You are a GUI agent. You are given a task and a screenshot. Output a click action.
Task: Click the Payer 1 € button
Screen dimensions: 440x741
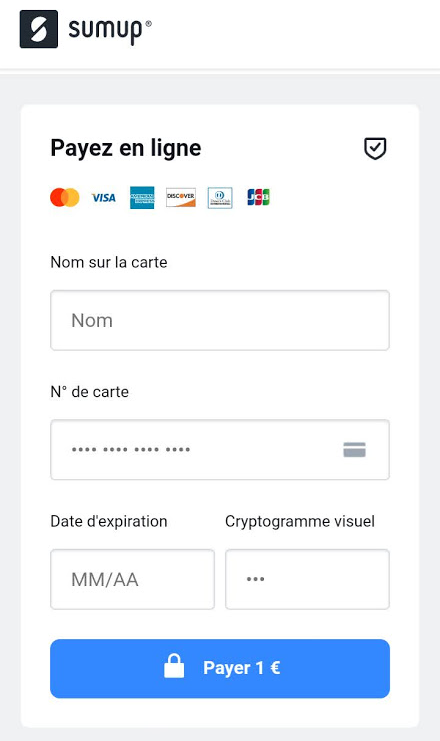(x=220, y=668)
